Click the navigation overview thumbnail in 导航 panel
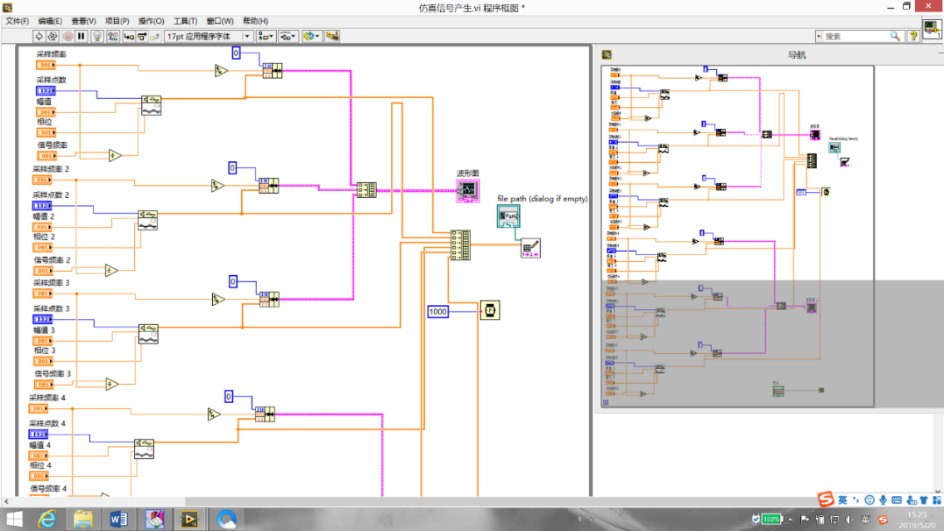This screenshot has height=531, width=944. tap(737, 235)
